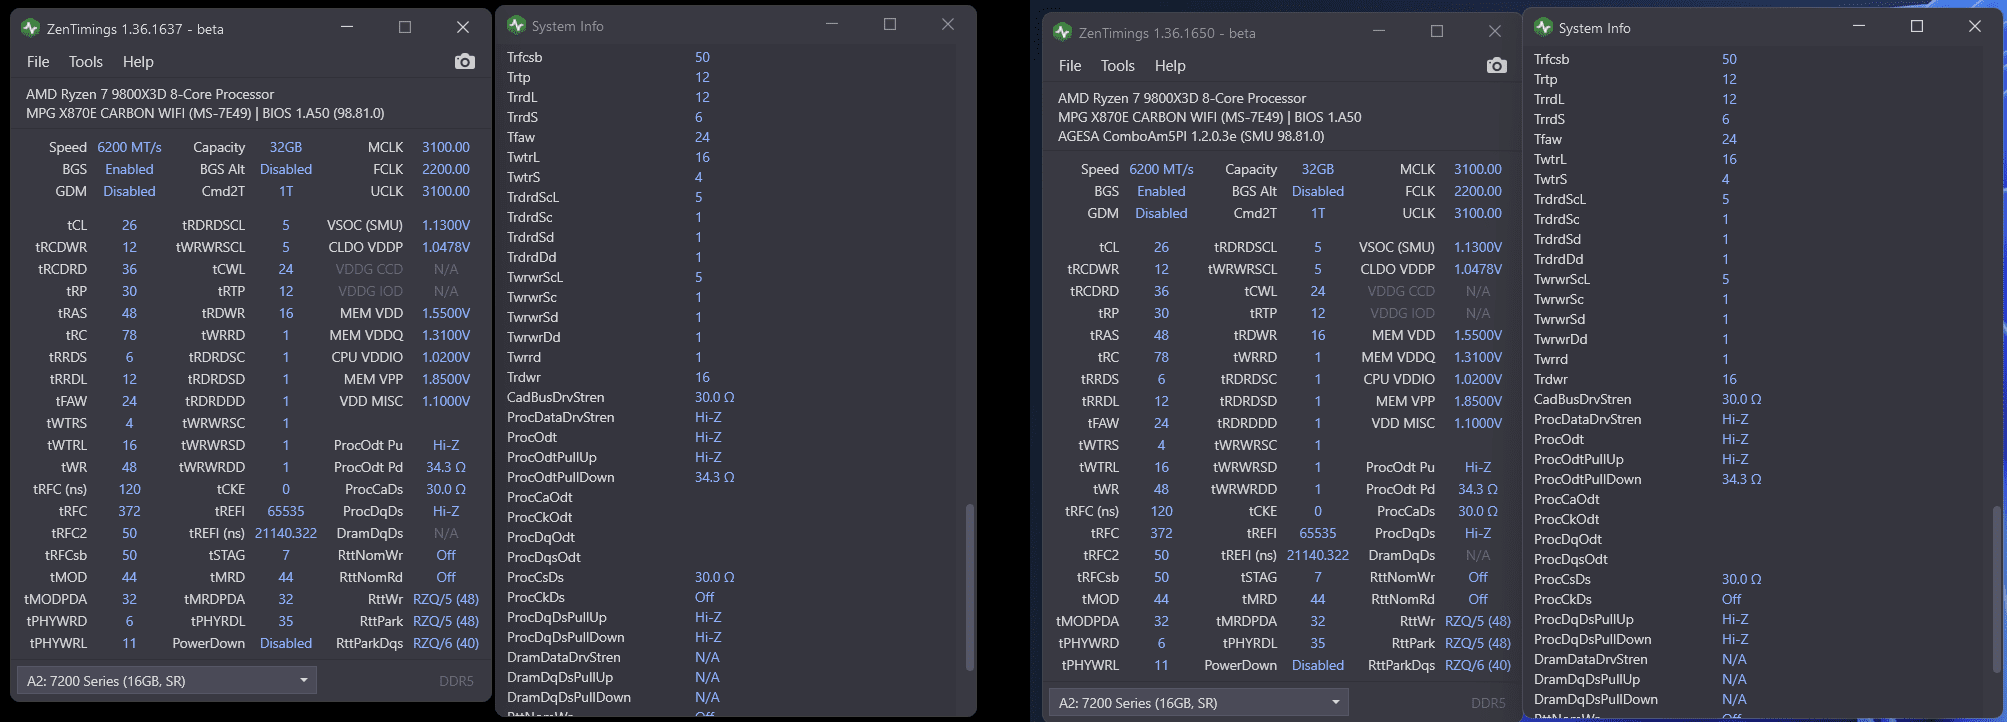2007x722 pixels.
Task: Maximize the ZenTimings 1.36.1650 window
Action: click(x=1437, y=31)
